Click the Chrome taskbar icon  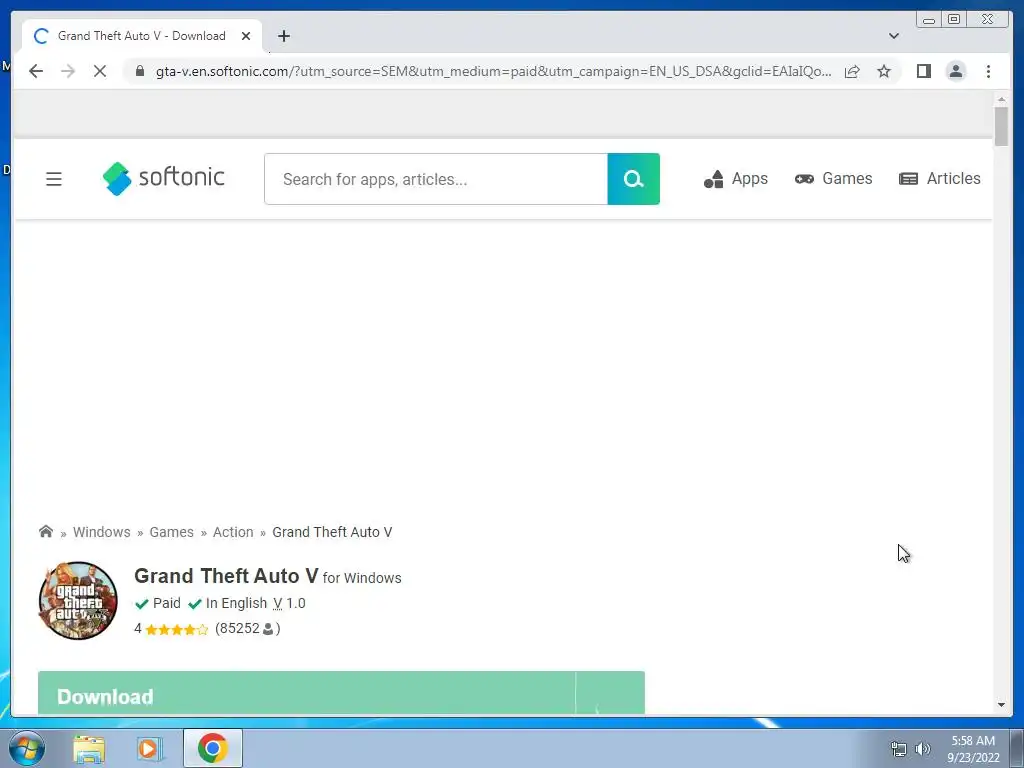(213, 748)
